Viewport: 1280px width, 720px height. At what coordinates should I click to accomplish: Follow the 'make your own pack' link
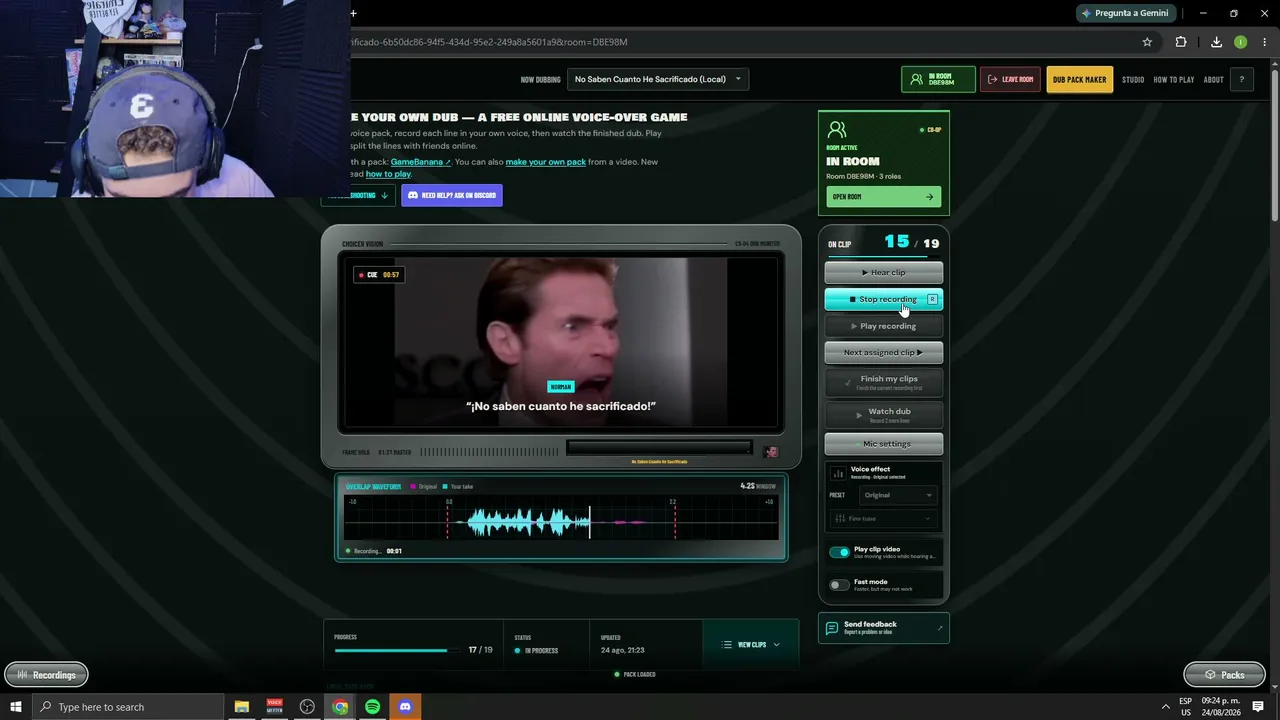tap(546, 162)
